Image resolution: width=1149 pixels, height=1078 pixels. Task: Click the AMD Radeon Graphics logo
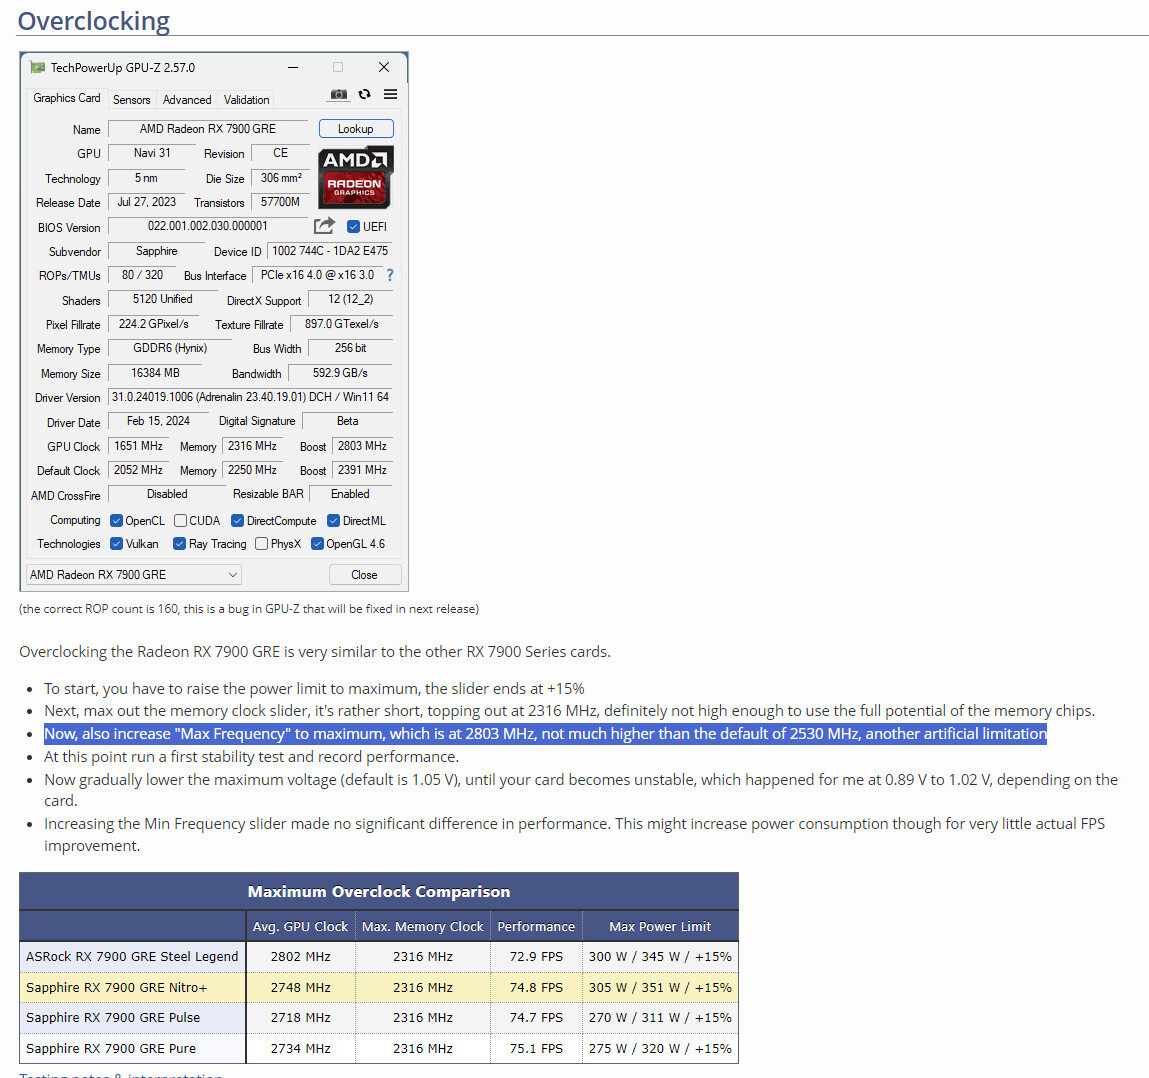(x=355, y=177)
